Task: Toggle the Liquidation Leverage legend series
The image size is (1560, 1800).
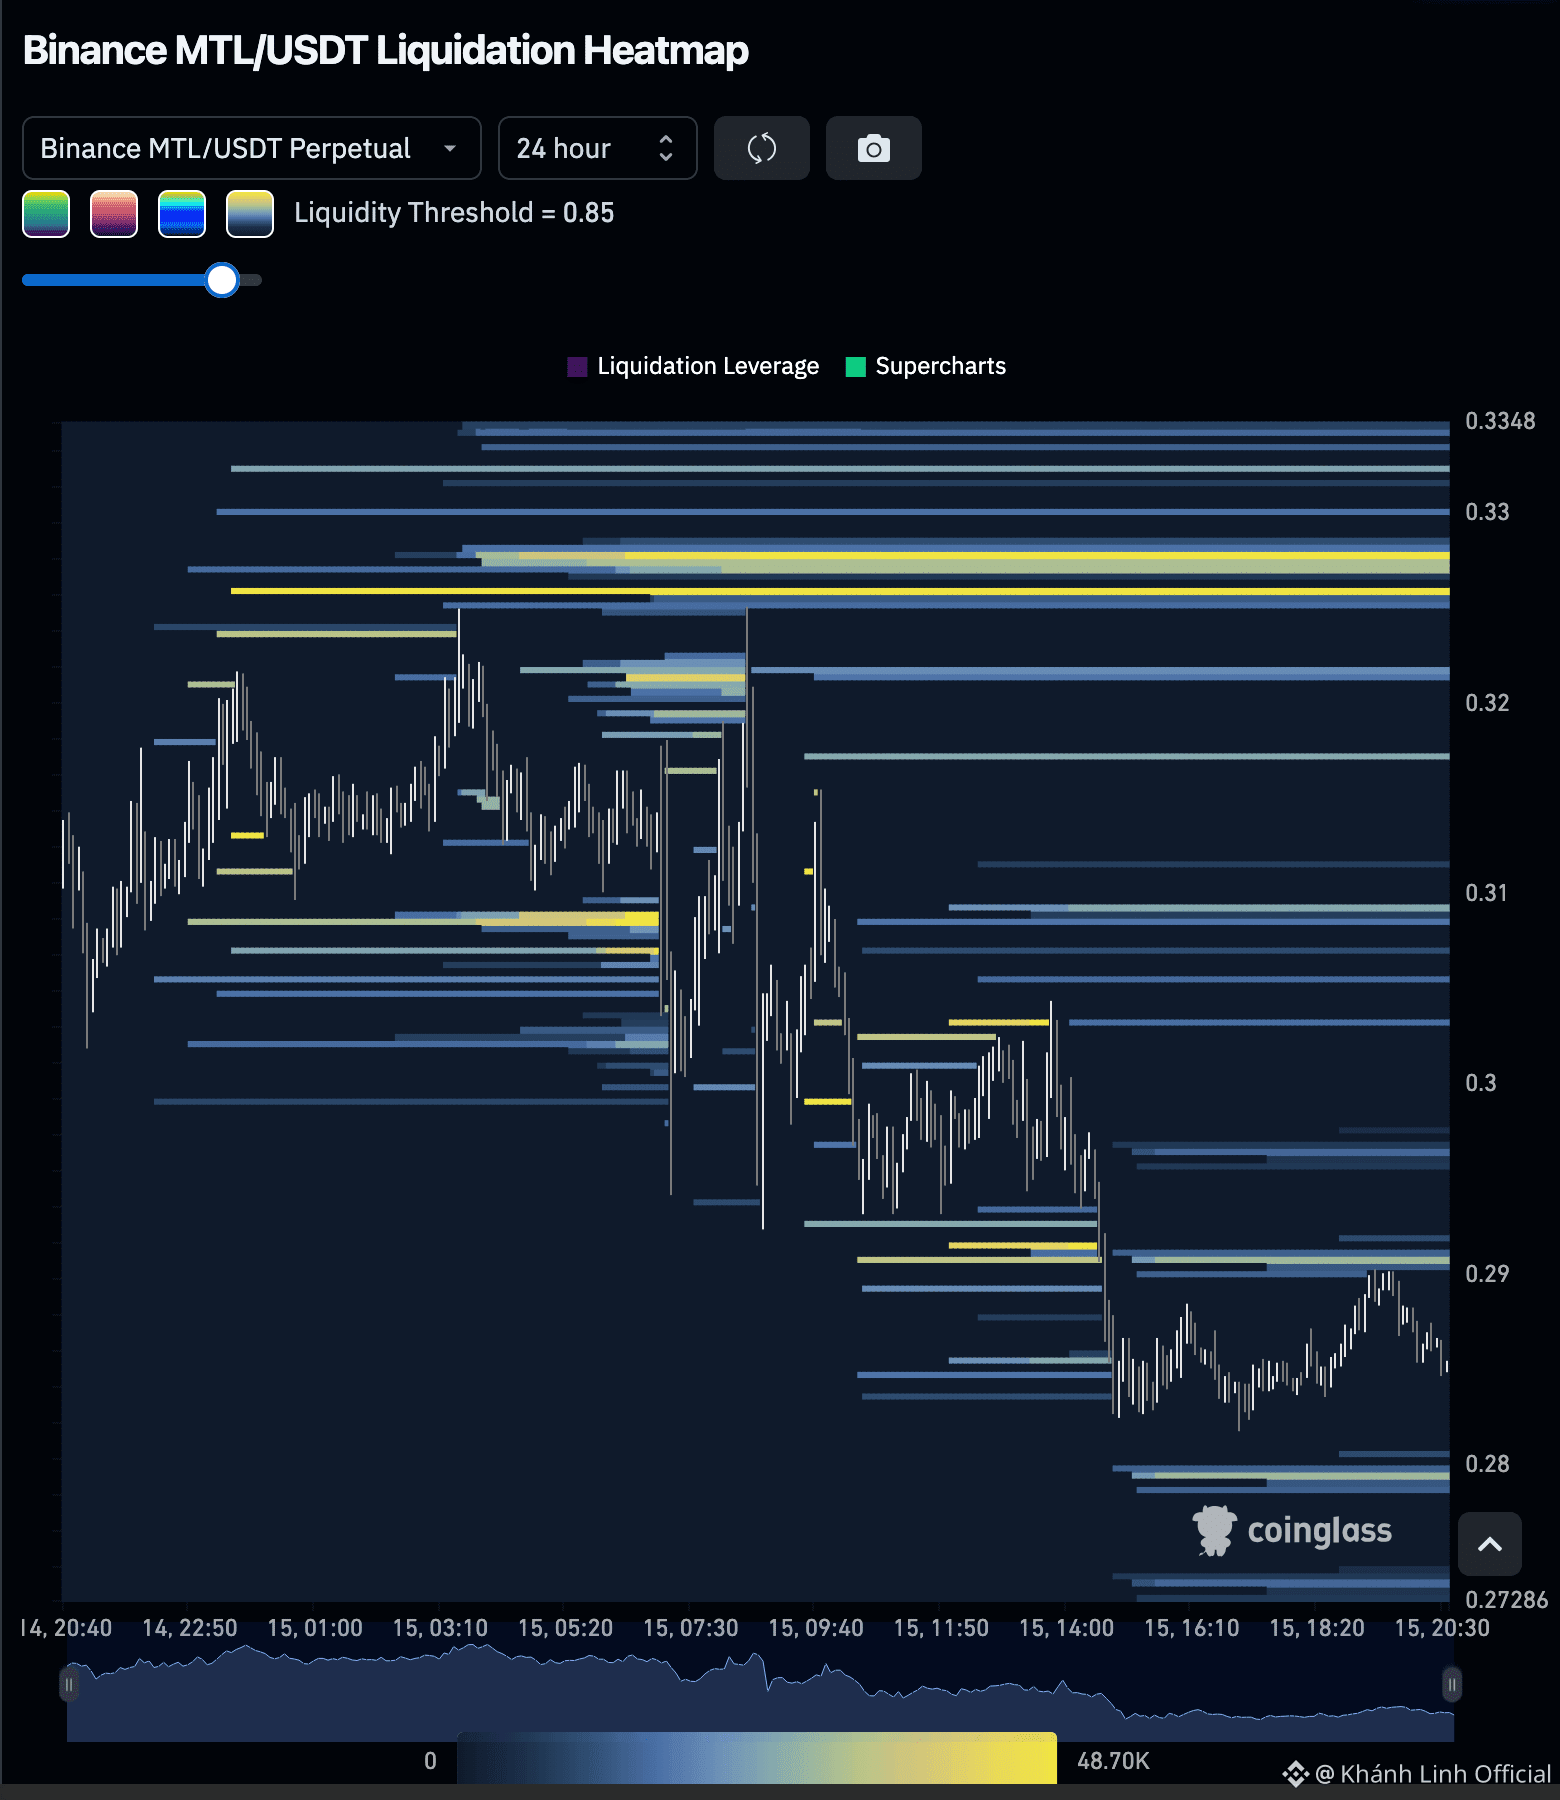Action: (x=693, y=366)
